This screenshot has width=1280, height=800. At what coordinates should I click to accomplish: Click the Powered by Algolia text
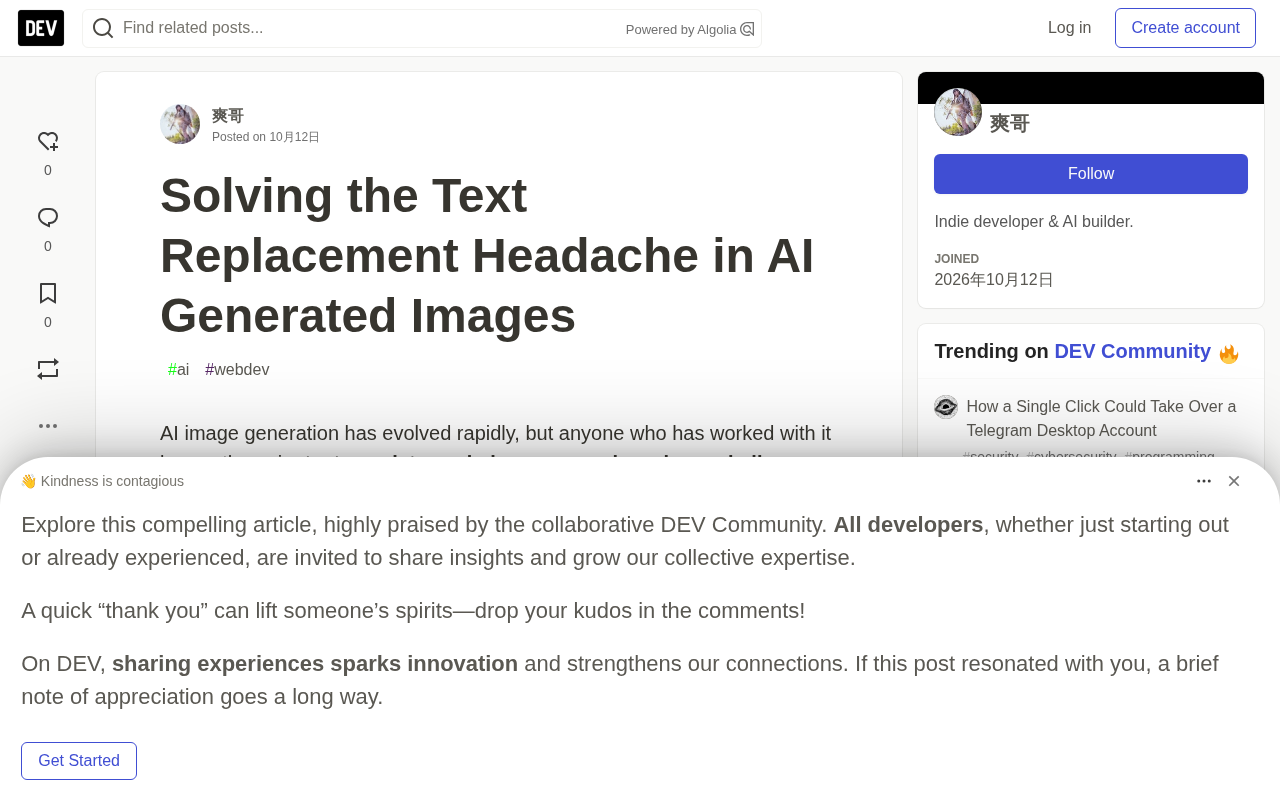click(x=681, y=30)
